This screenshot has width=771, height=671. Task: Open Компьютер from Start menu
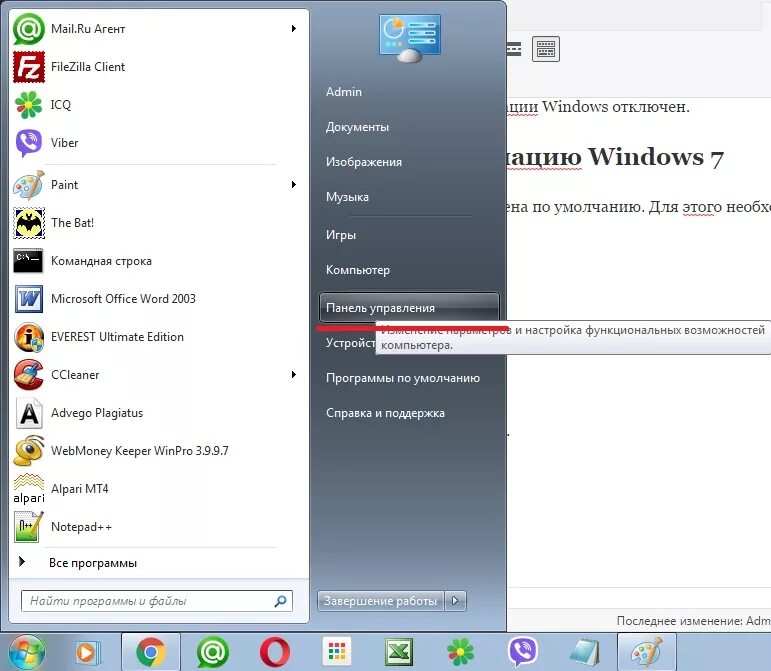point(358,270)
